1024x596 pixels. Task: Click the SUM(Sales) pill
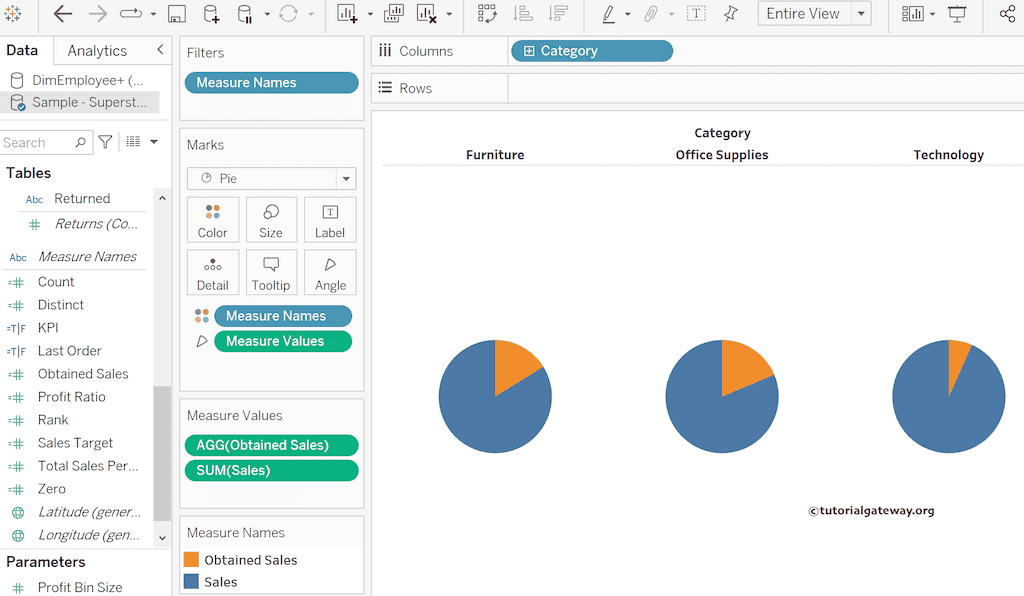(272, 471)
